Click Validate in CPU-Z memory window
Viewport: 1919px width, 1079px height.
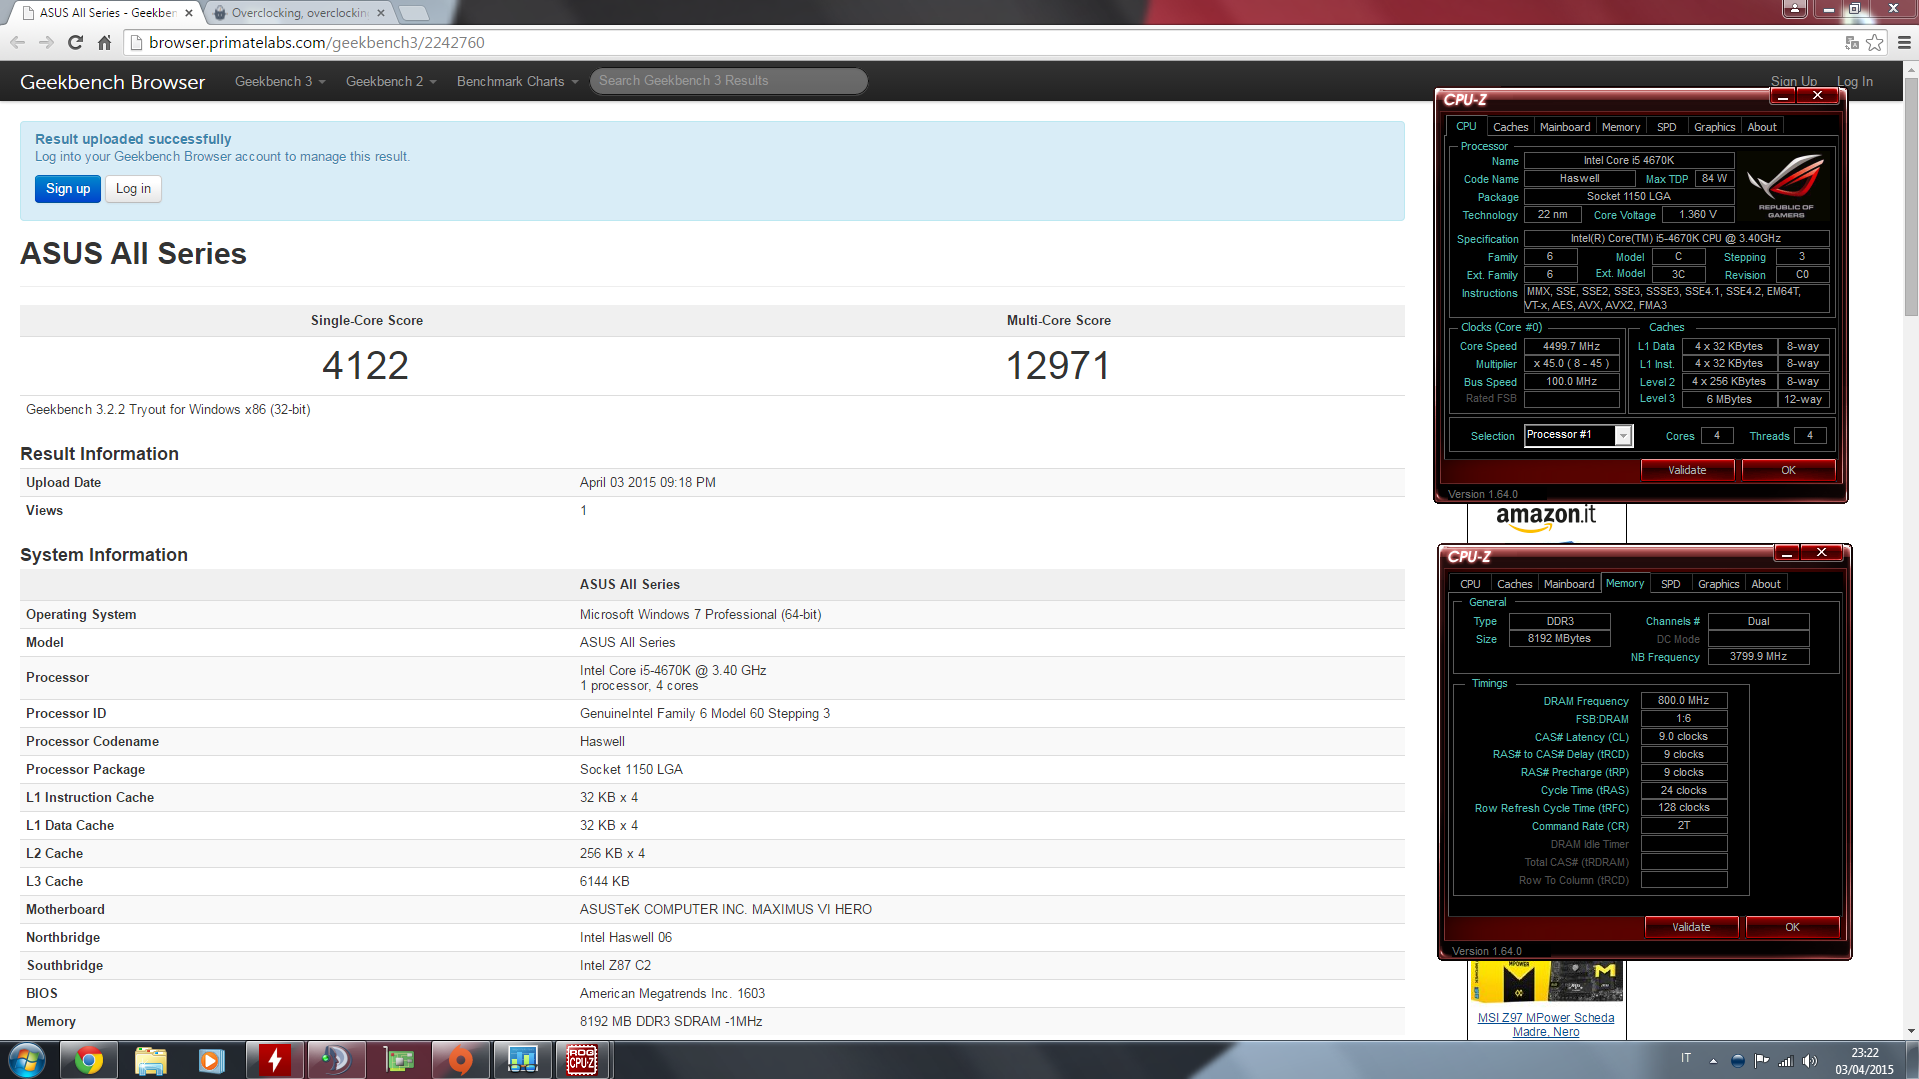point(1691,927)
